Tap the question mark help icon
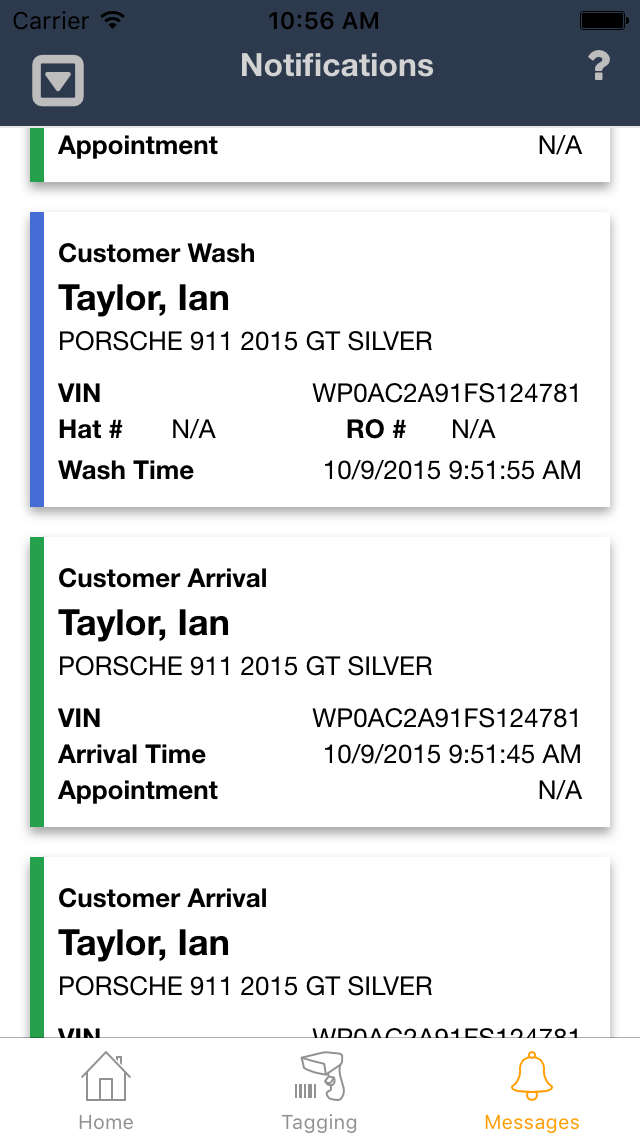Image resolution: width=640 pixels, height=1136 pixels. click(x=598, y=66)
